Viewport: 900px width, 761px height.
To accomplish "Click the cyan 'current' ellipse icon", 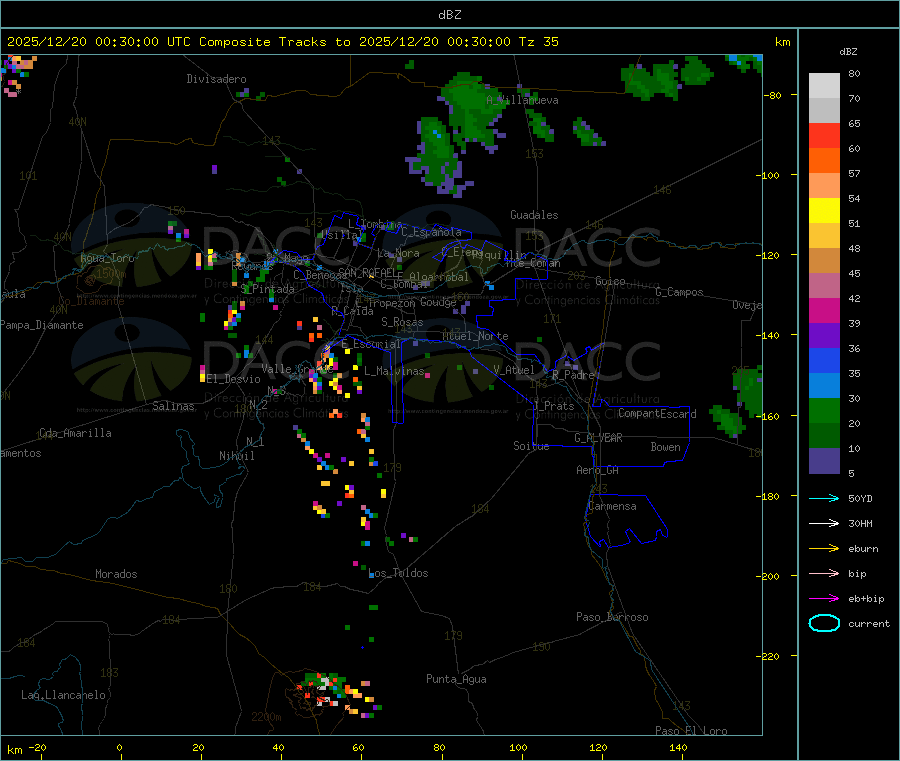I will [x=824, y=623].
